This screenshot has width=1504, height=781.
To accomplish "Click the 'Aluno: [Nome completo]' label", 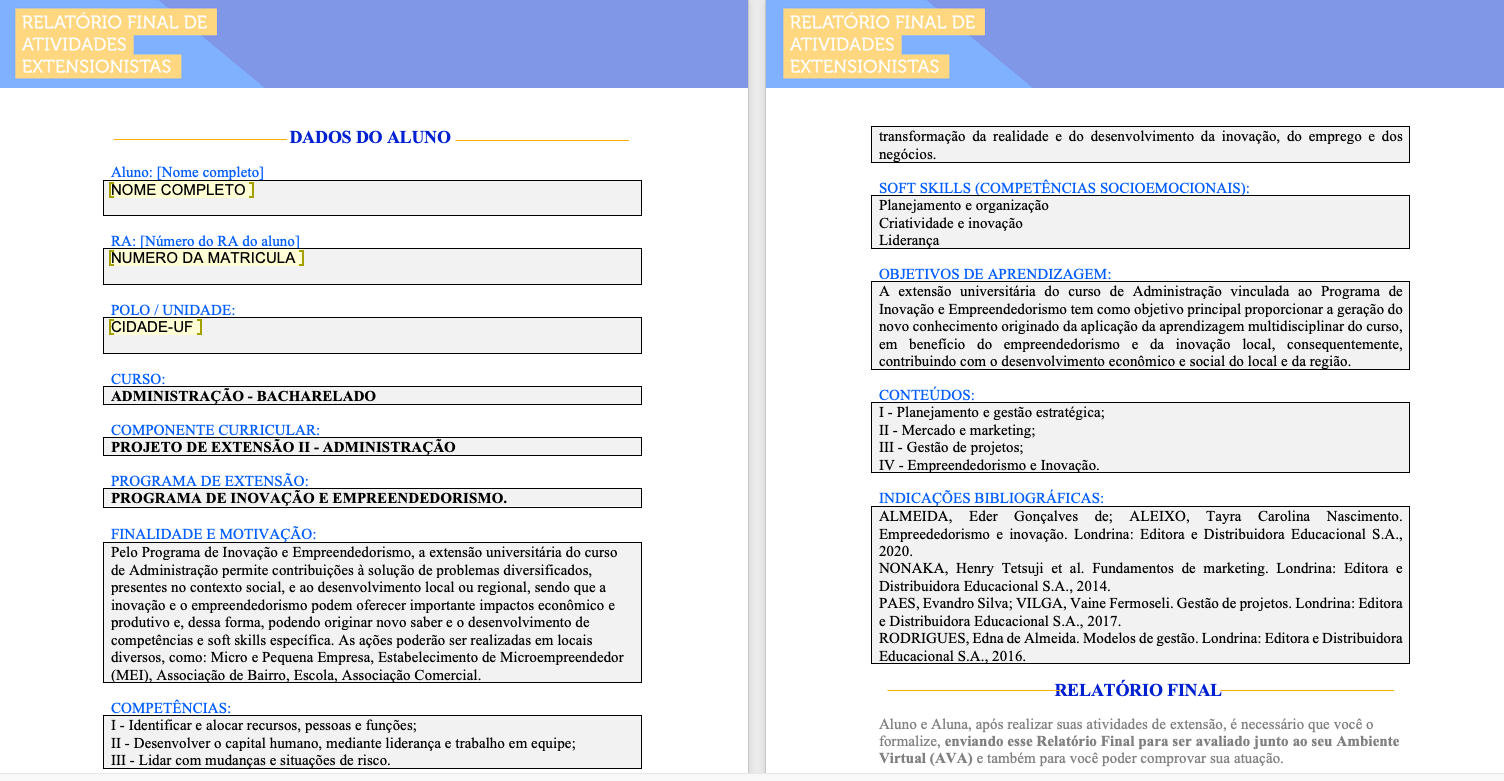I will point(187,172).
